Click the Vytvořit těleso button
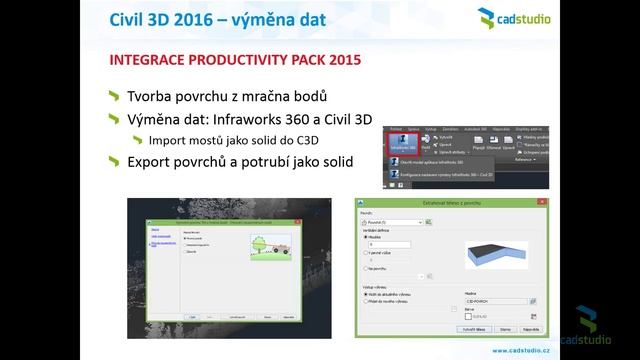The width and height of the screenshot is (640, 360). coord(474,329)
